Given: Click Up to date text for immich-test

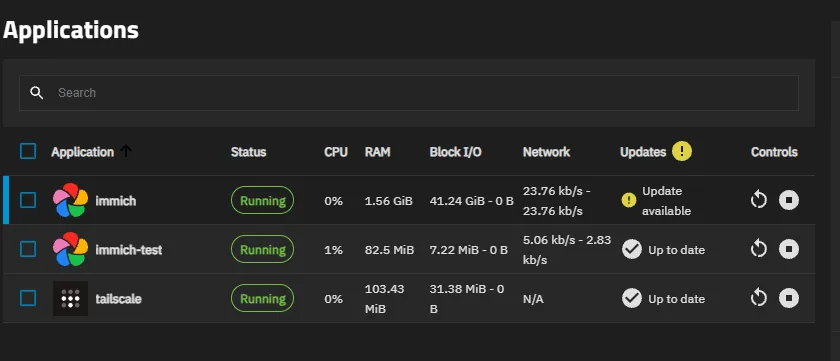Looking at the screenshot, I should 677,250.
